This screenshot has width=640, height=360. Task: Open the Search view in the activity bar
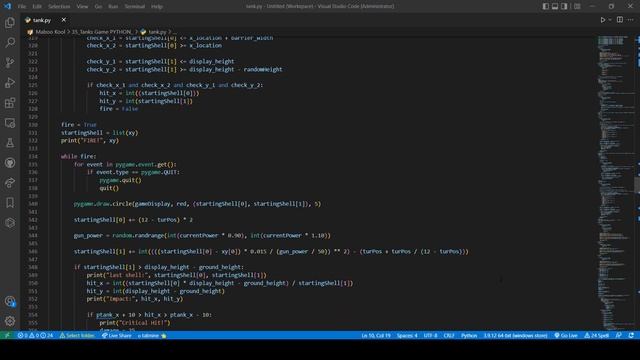pos(10,42)
